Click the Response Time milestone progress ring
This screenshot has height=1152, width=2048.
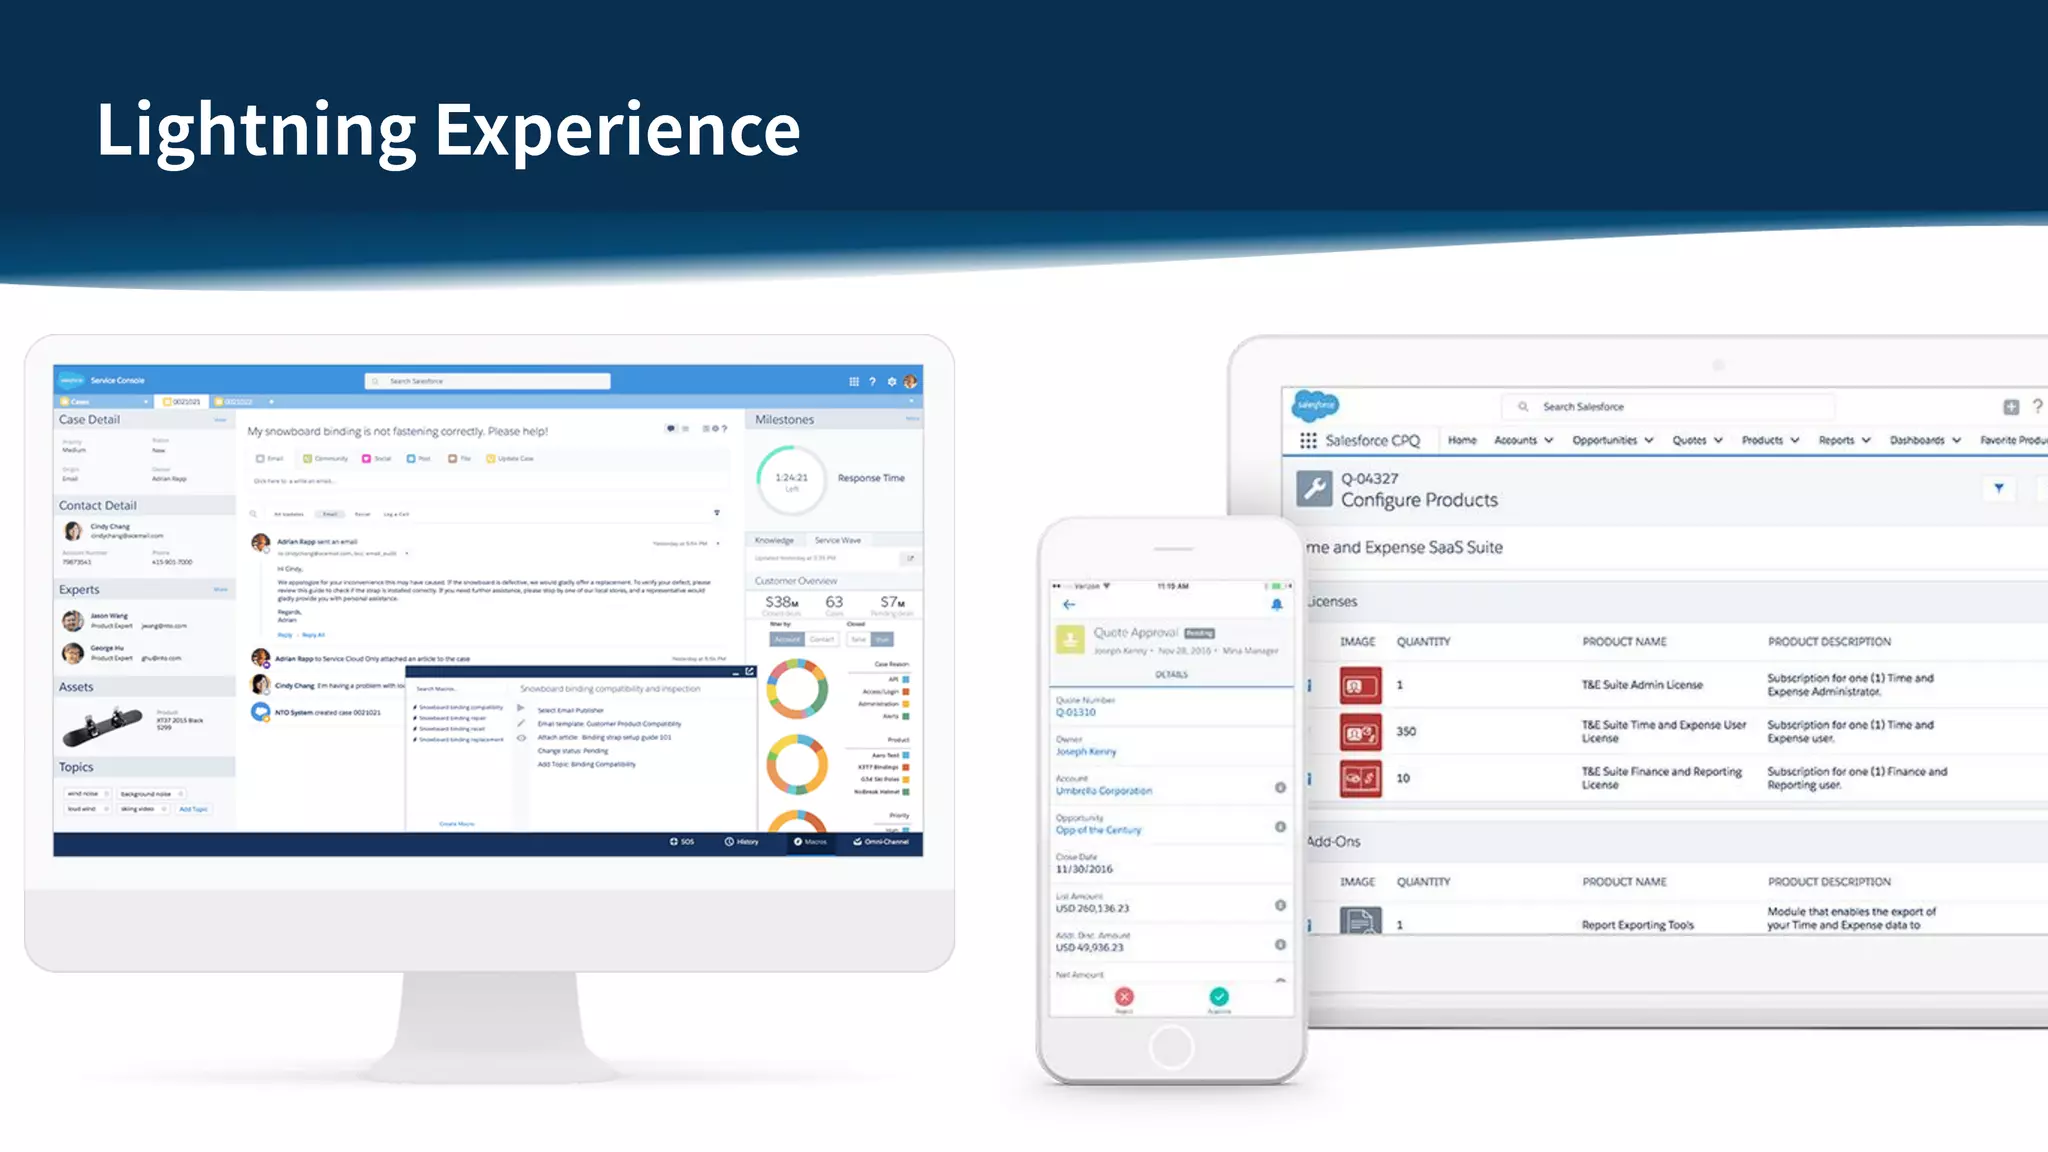791,479
